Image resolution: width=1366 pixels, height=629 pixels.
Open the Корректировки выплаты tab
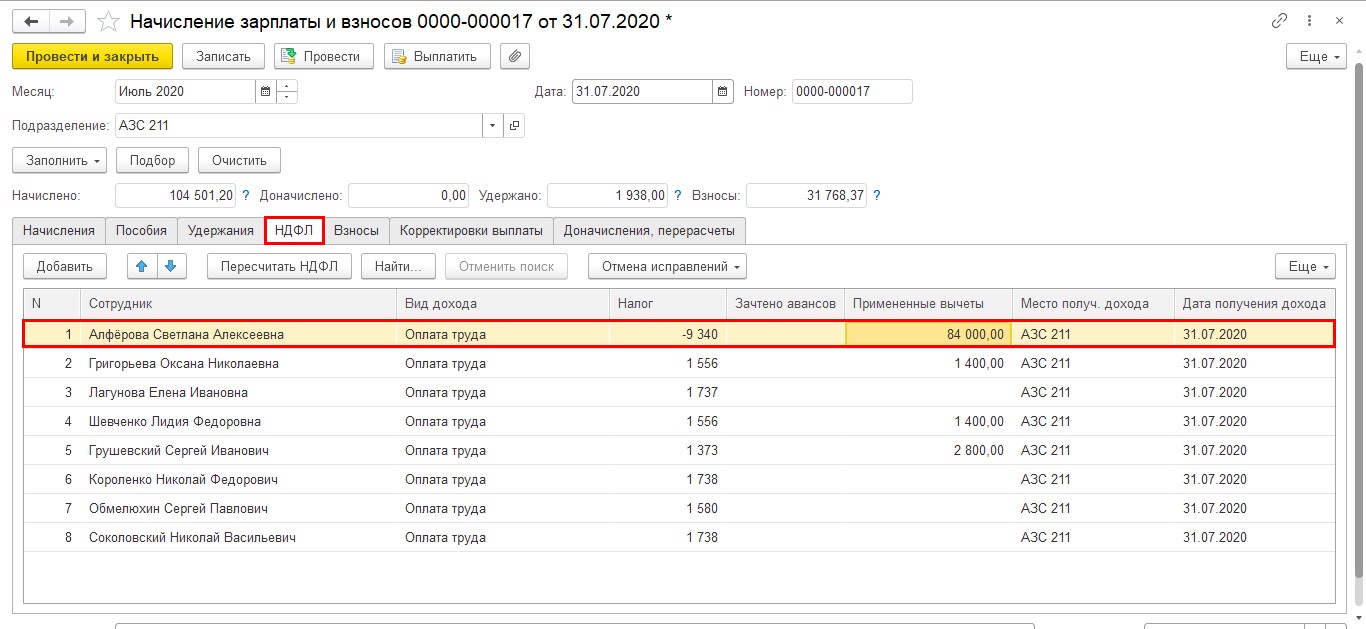[x=471, y=231]
